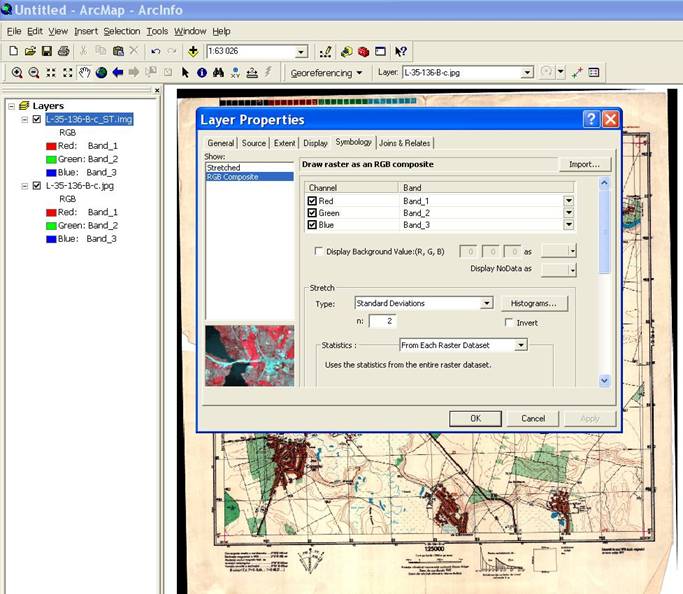Open the Stretch Type dropdown
Image resolution: width=683 pixels, height=594 pixels.
pos(487,303)
